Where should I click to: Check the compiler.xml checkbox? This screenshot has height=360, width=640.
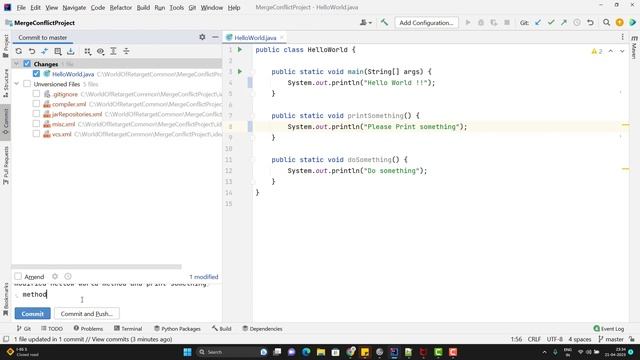(36, 104)
